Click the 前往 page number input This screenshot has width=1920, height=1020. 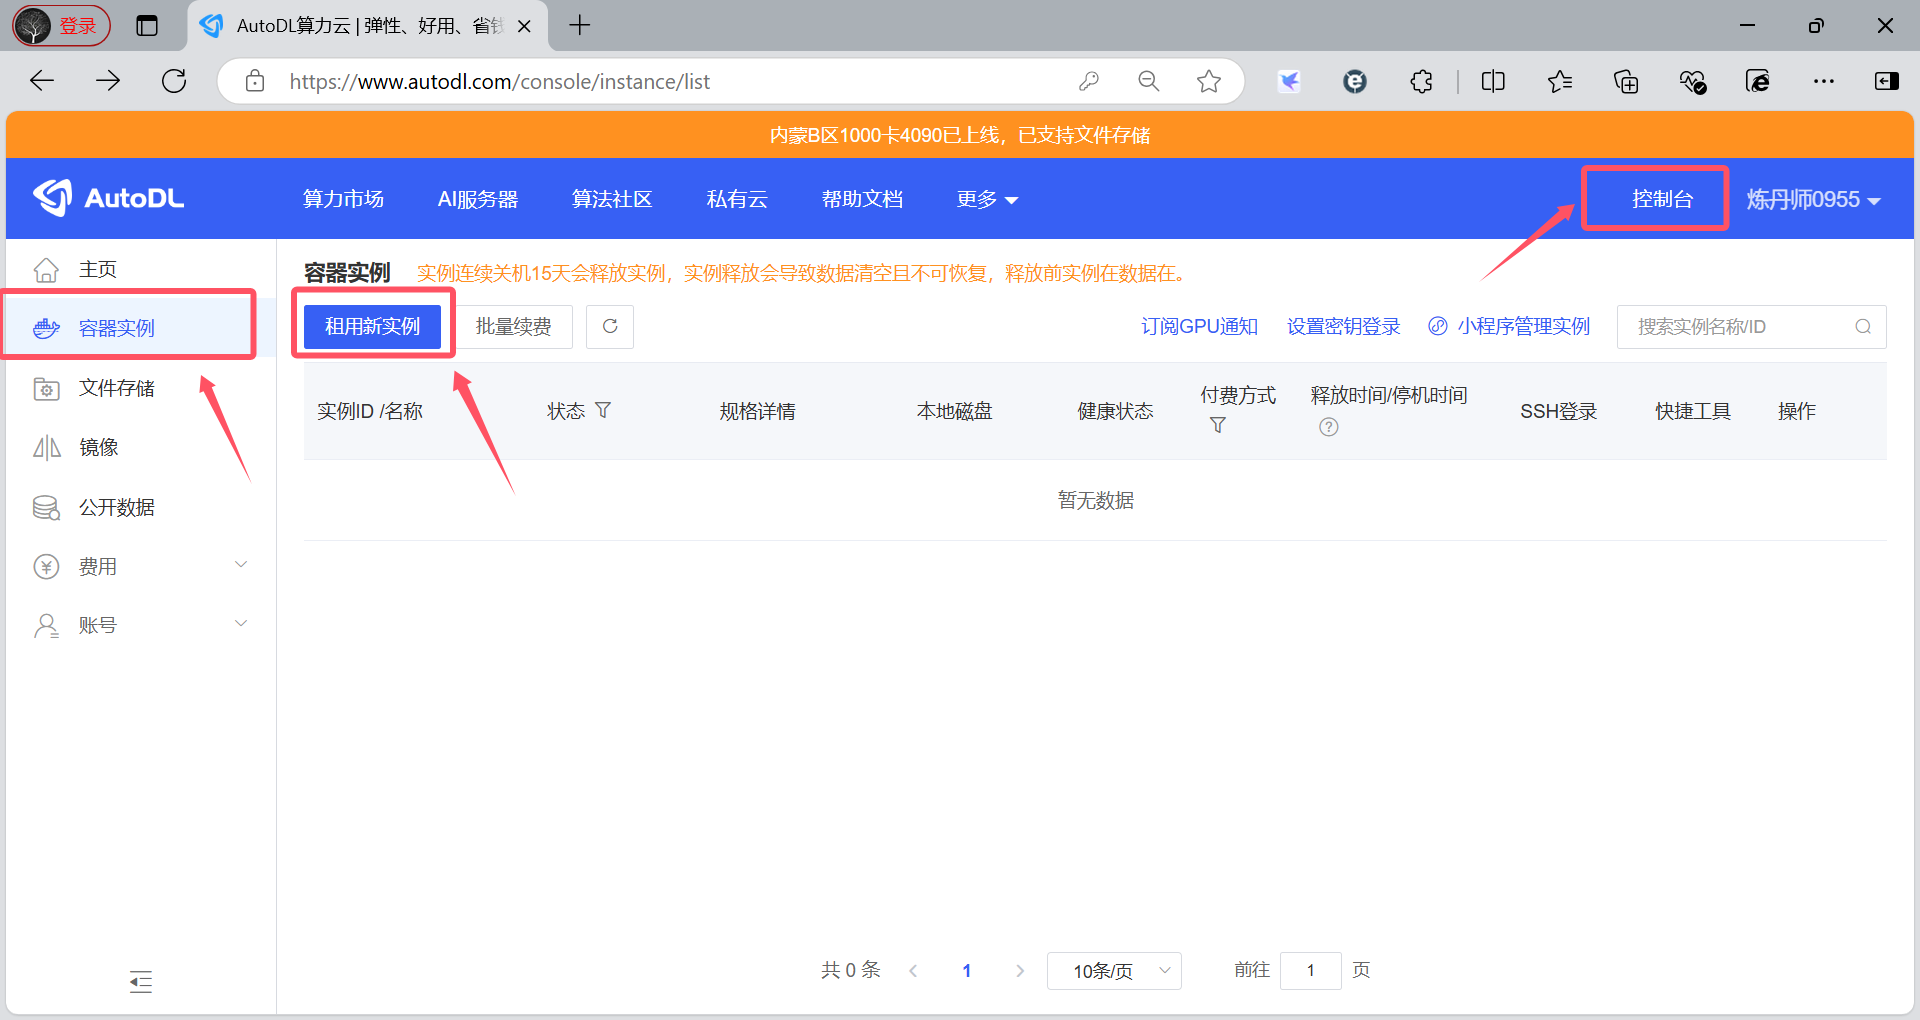(1310, 970)
